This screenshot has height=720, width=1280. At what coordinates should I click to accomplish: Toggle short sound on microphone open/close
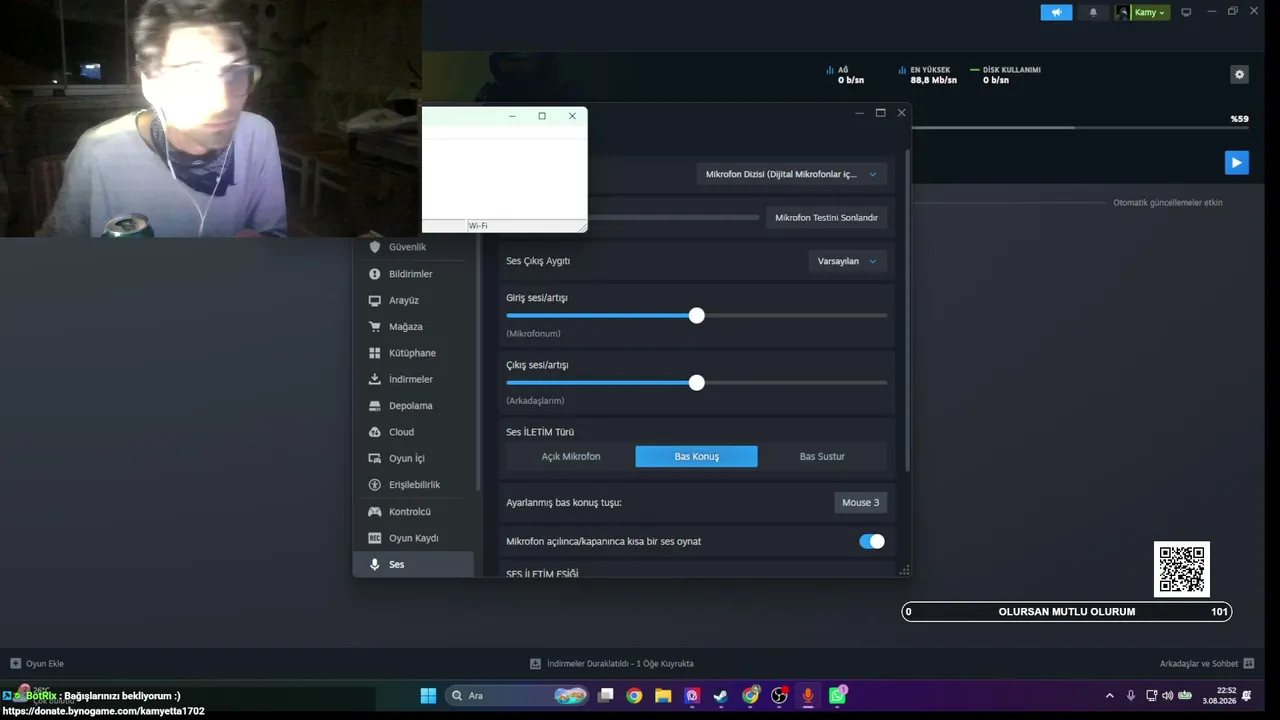872,541
